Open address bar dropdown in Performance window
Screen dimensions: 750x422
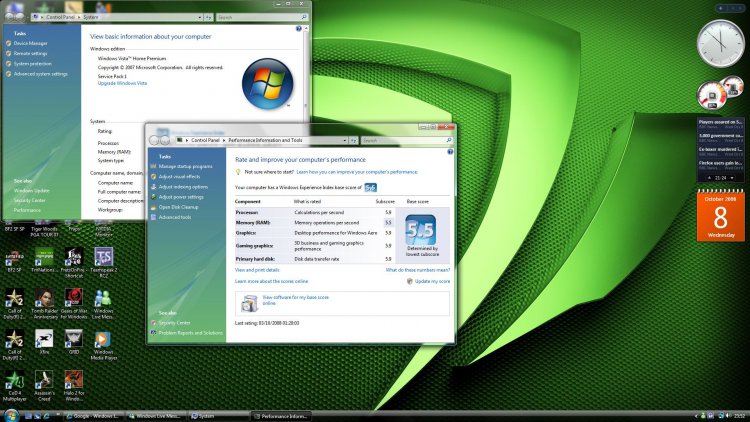344,141
